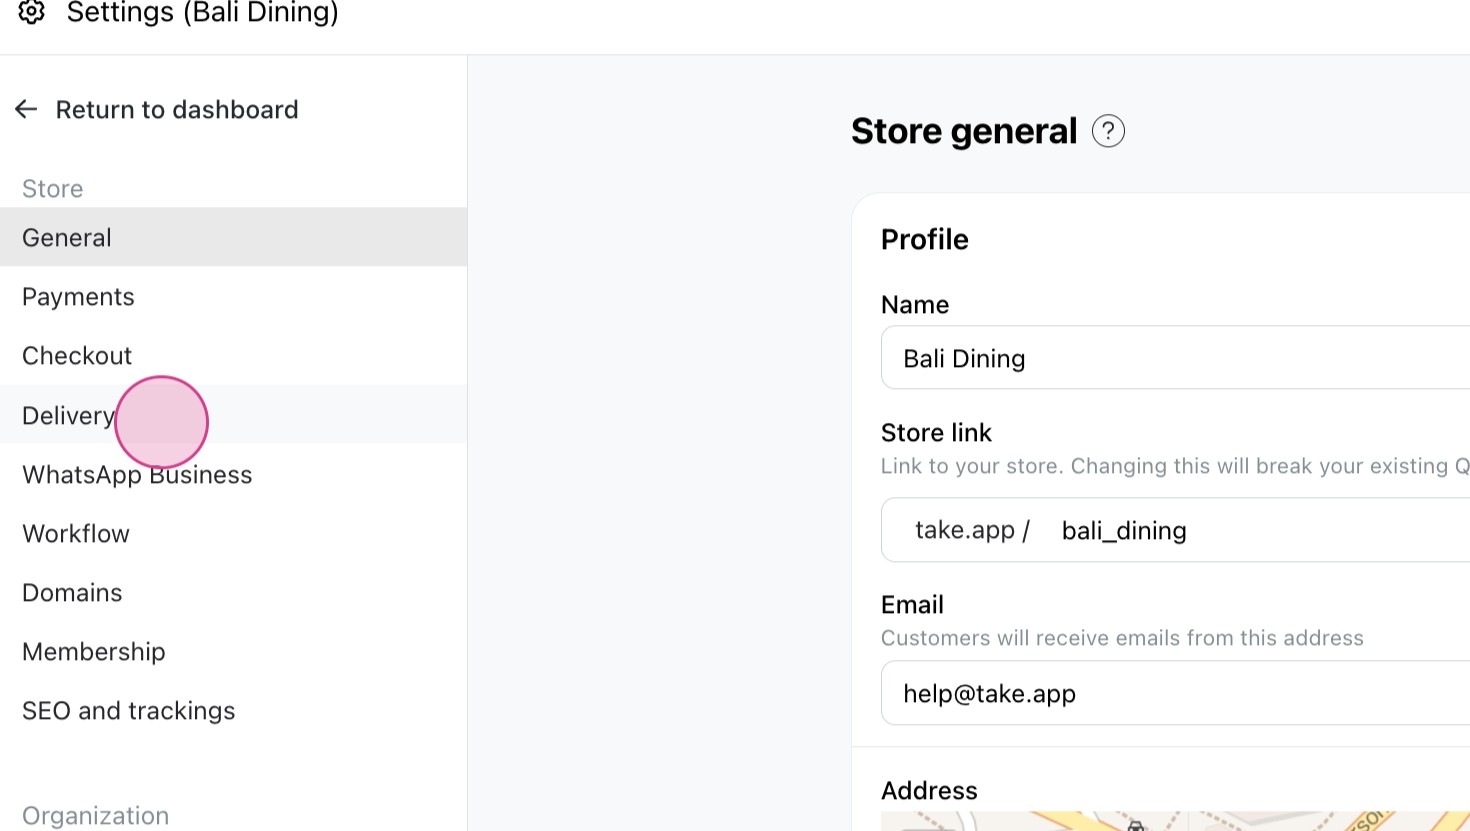
Task: Open SEO and trackings settings
Action: click(x=233, y=709)
